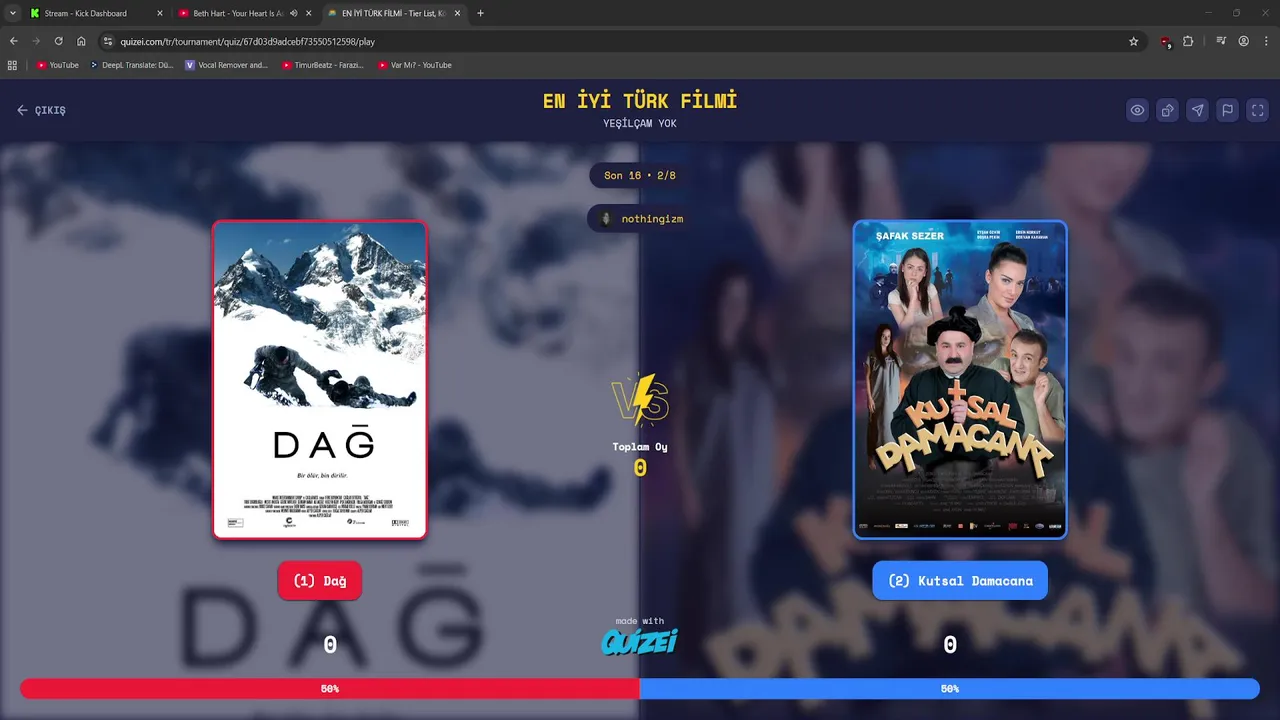Image resolution: width=1280 pixels, height=720 pixels.
Task: Open the browser home page
Action: pyautogui.click(x=81, y=41)
